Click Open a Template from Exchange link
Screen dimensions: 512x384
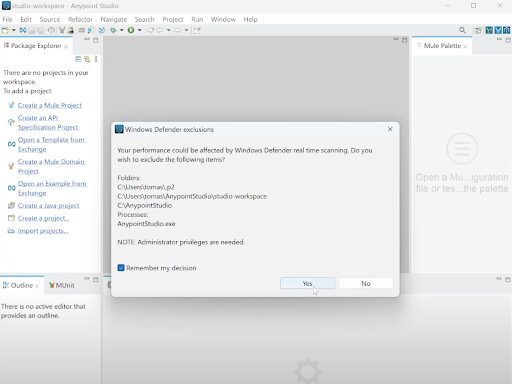coord(52,144)
